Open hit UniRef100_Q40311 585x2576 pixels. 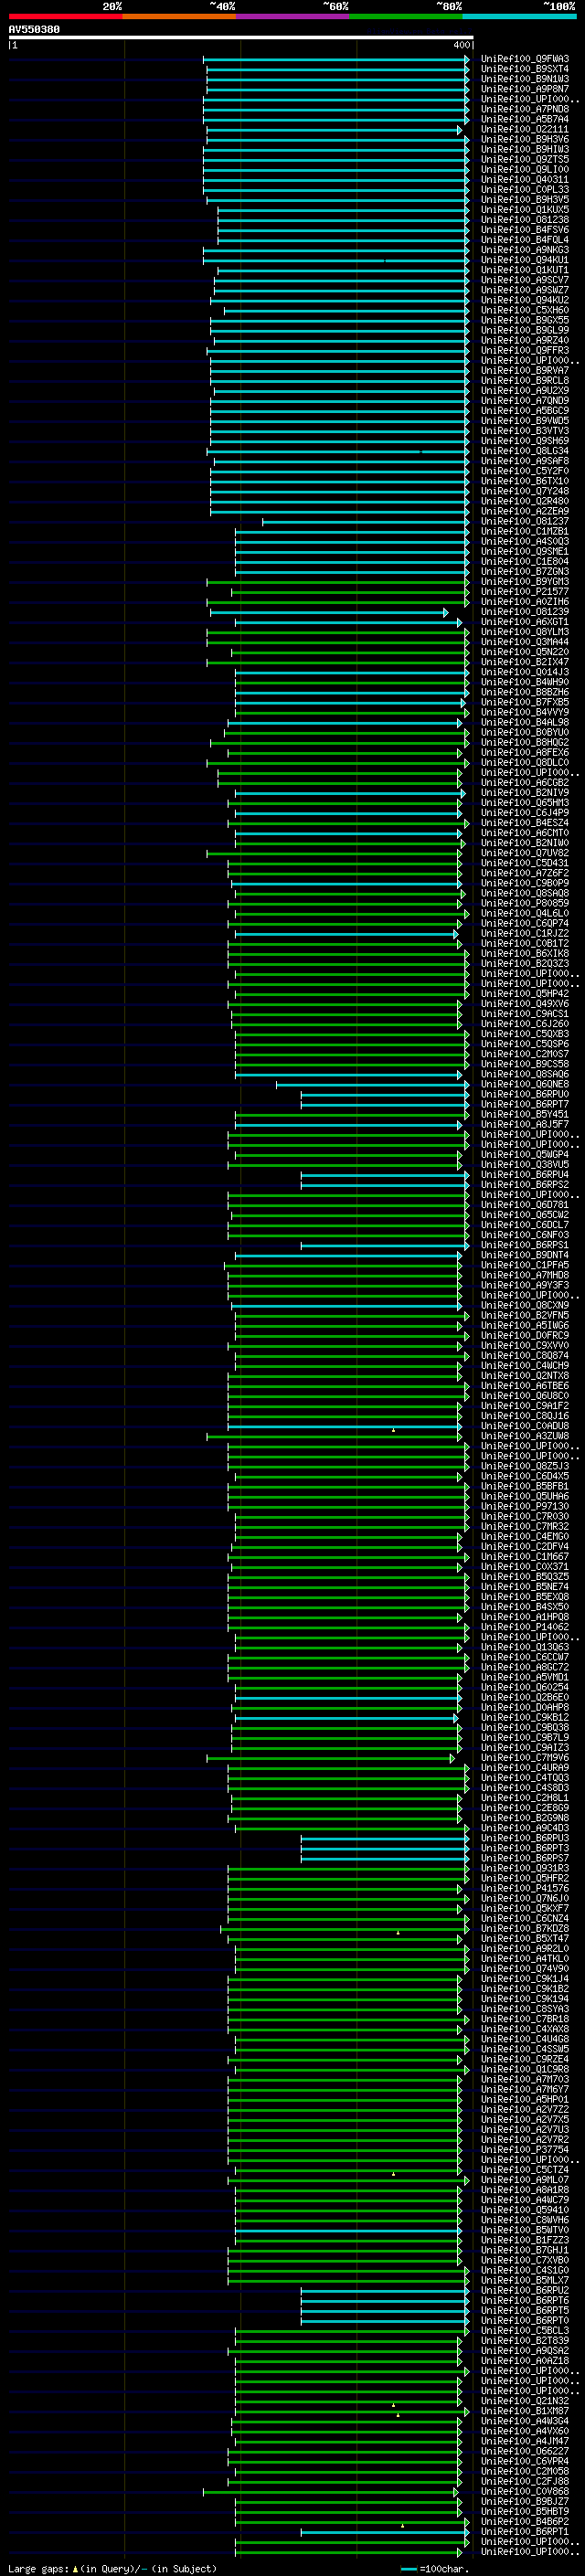(x=525, y=179)
